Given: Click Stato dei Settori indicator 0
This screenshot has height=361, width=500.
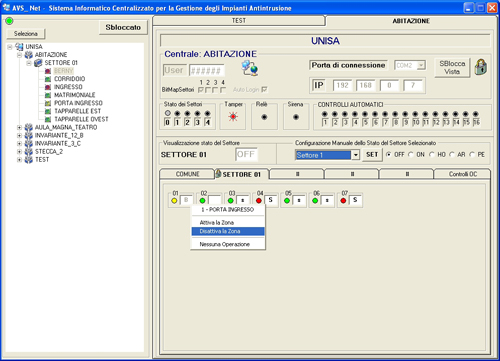Looking at the screenshot, I should click(x=168, y=113).
